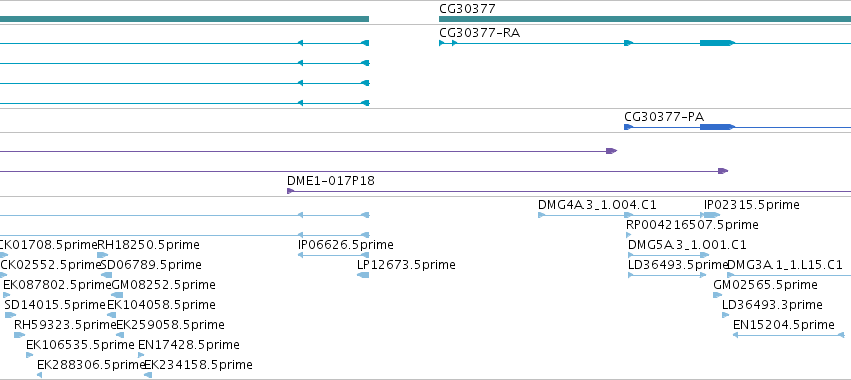The width and height of the screenshot is (851, 380).
Task: Select the EN15204.5prime EST line
Action: (x=789, y=335)
